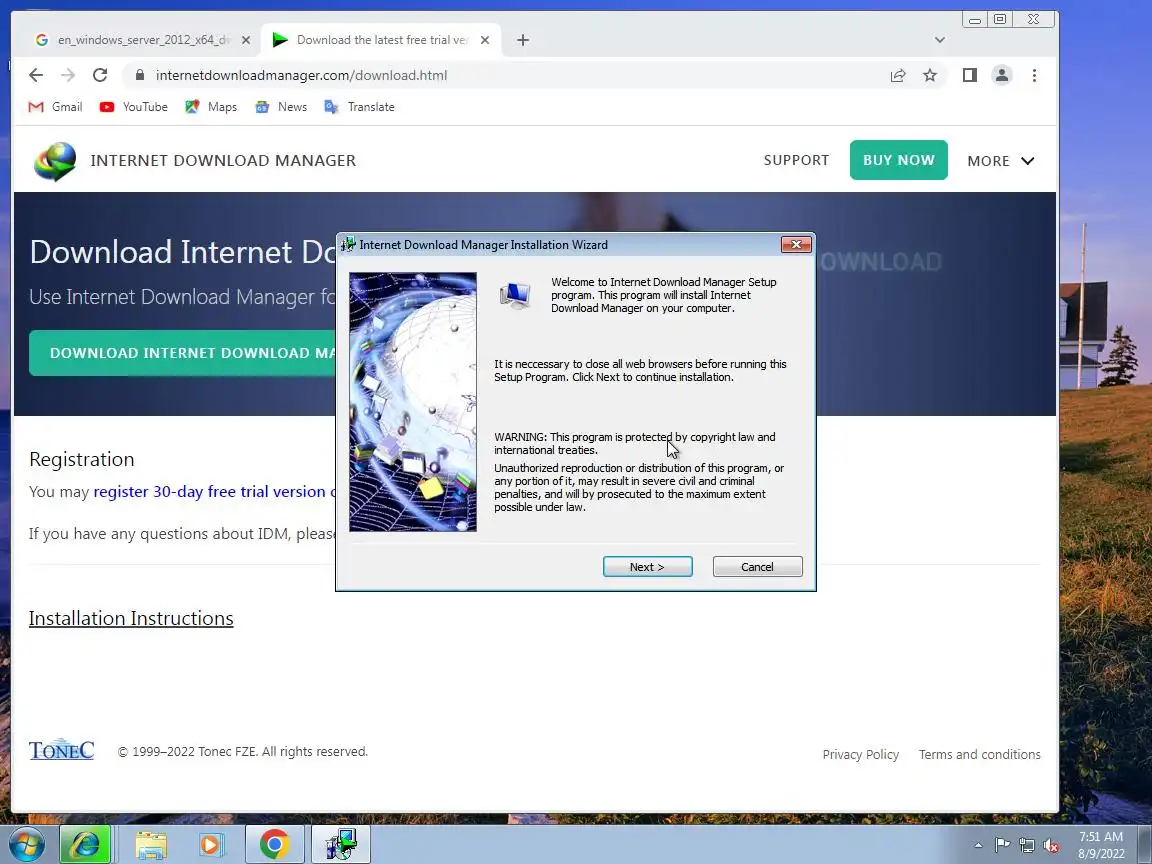Open News bookmark
This screenshot has height=864, width=1152.
click(281, 107)
